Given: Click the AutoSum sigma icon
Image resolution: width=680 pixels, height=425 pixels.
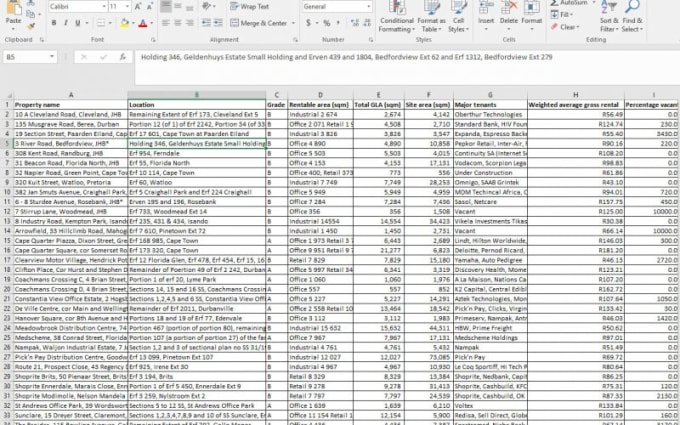Looking at the screenshot, I should (x=554, y=3).
